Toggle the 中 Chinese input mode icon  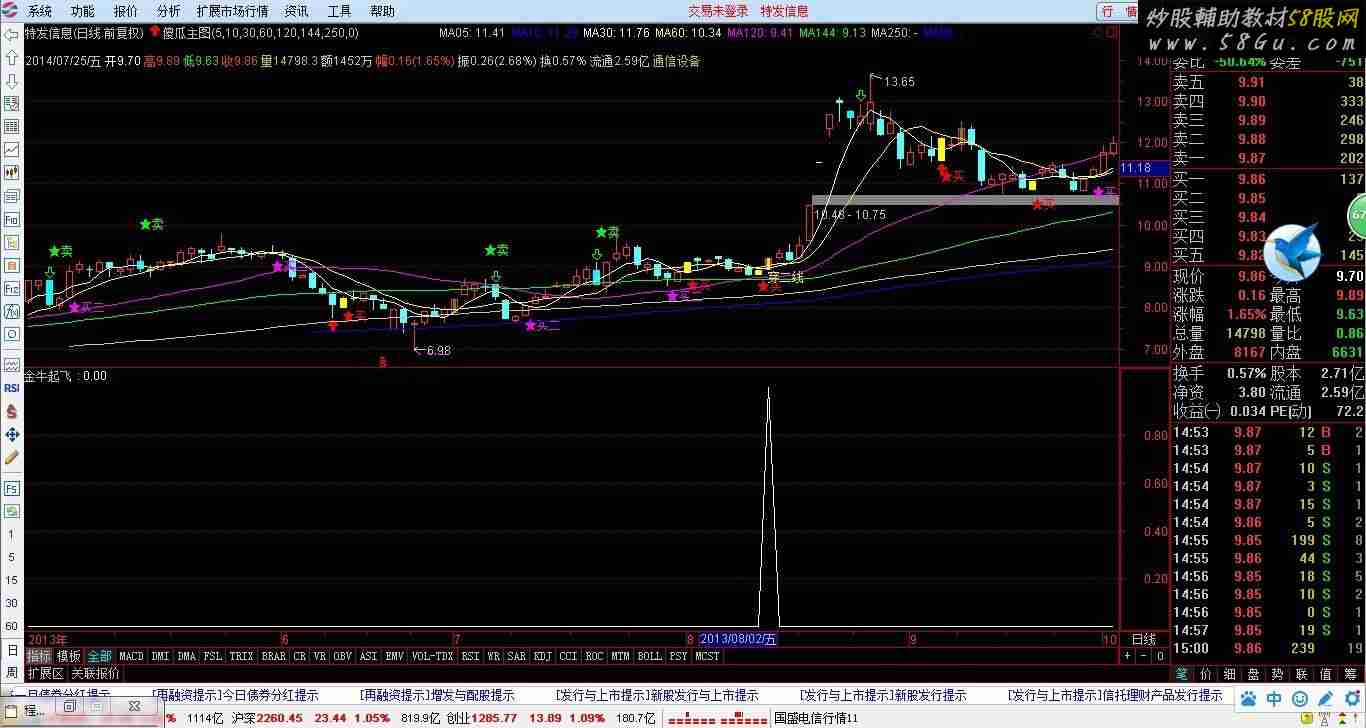[x=1274, y=698]
